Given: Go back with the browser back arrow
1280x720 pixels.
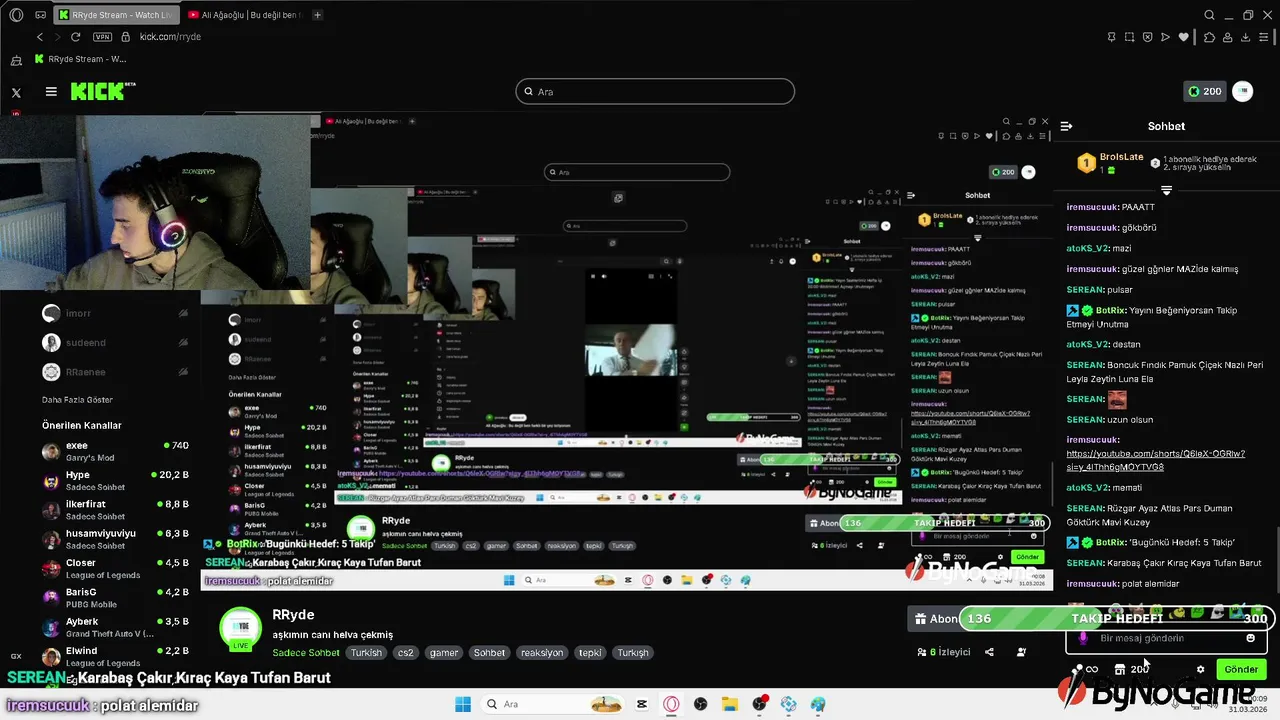Looking at the screenshot, I should 40,36.
